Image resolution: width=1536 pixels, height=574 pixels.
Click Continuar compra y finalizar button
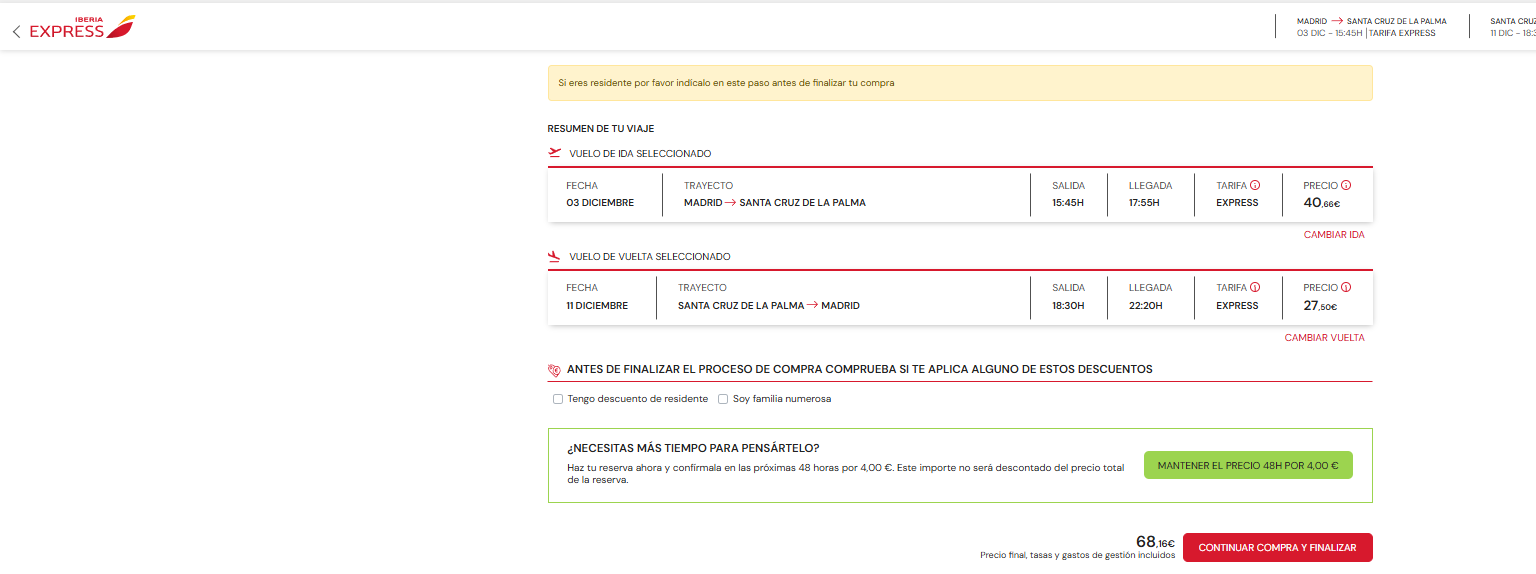click(1277, 548)
